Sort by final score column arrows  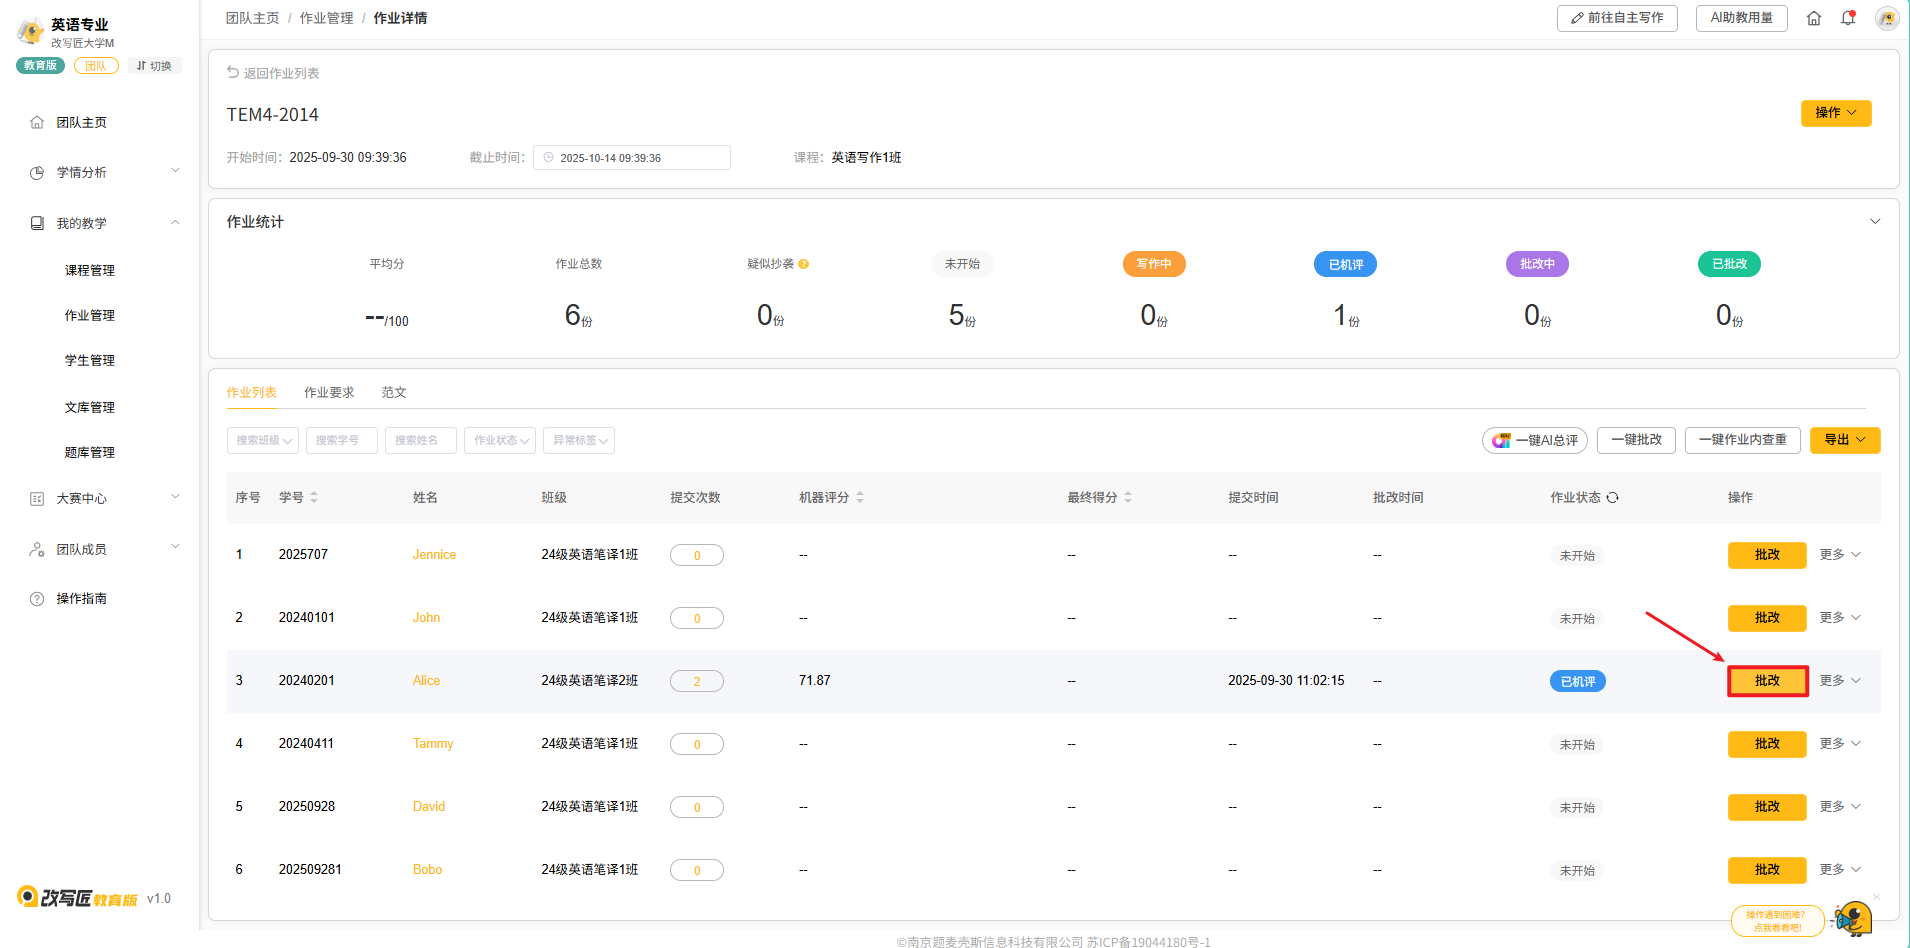(x=1128, y=498)
